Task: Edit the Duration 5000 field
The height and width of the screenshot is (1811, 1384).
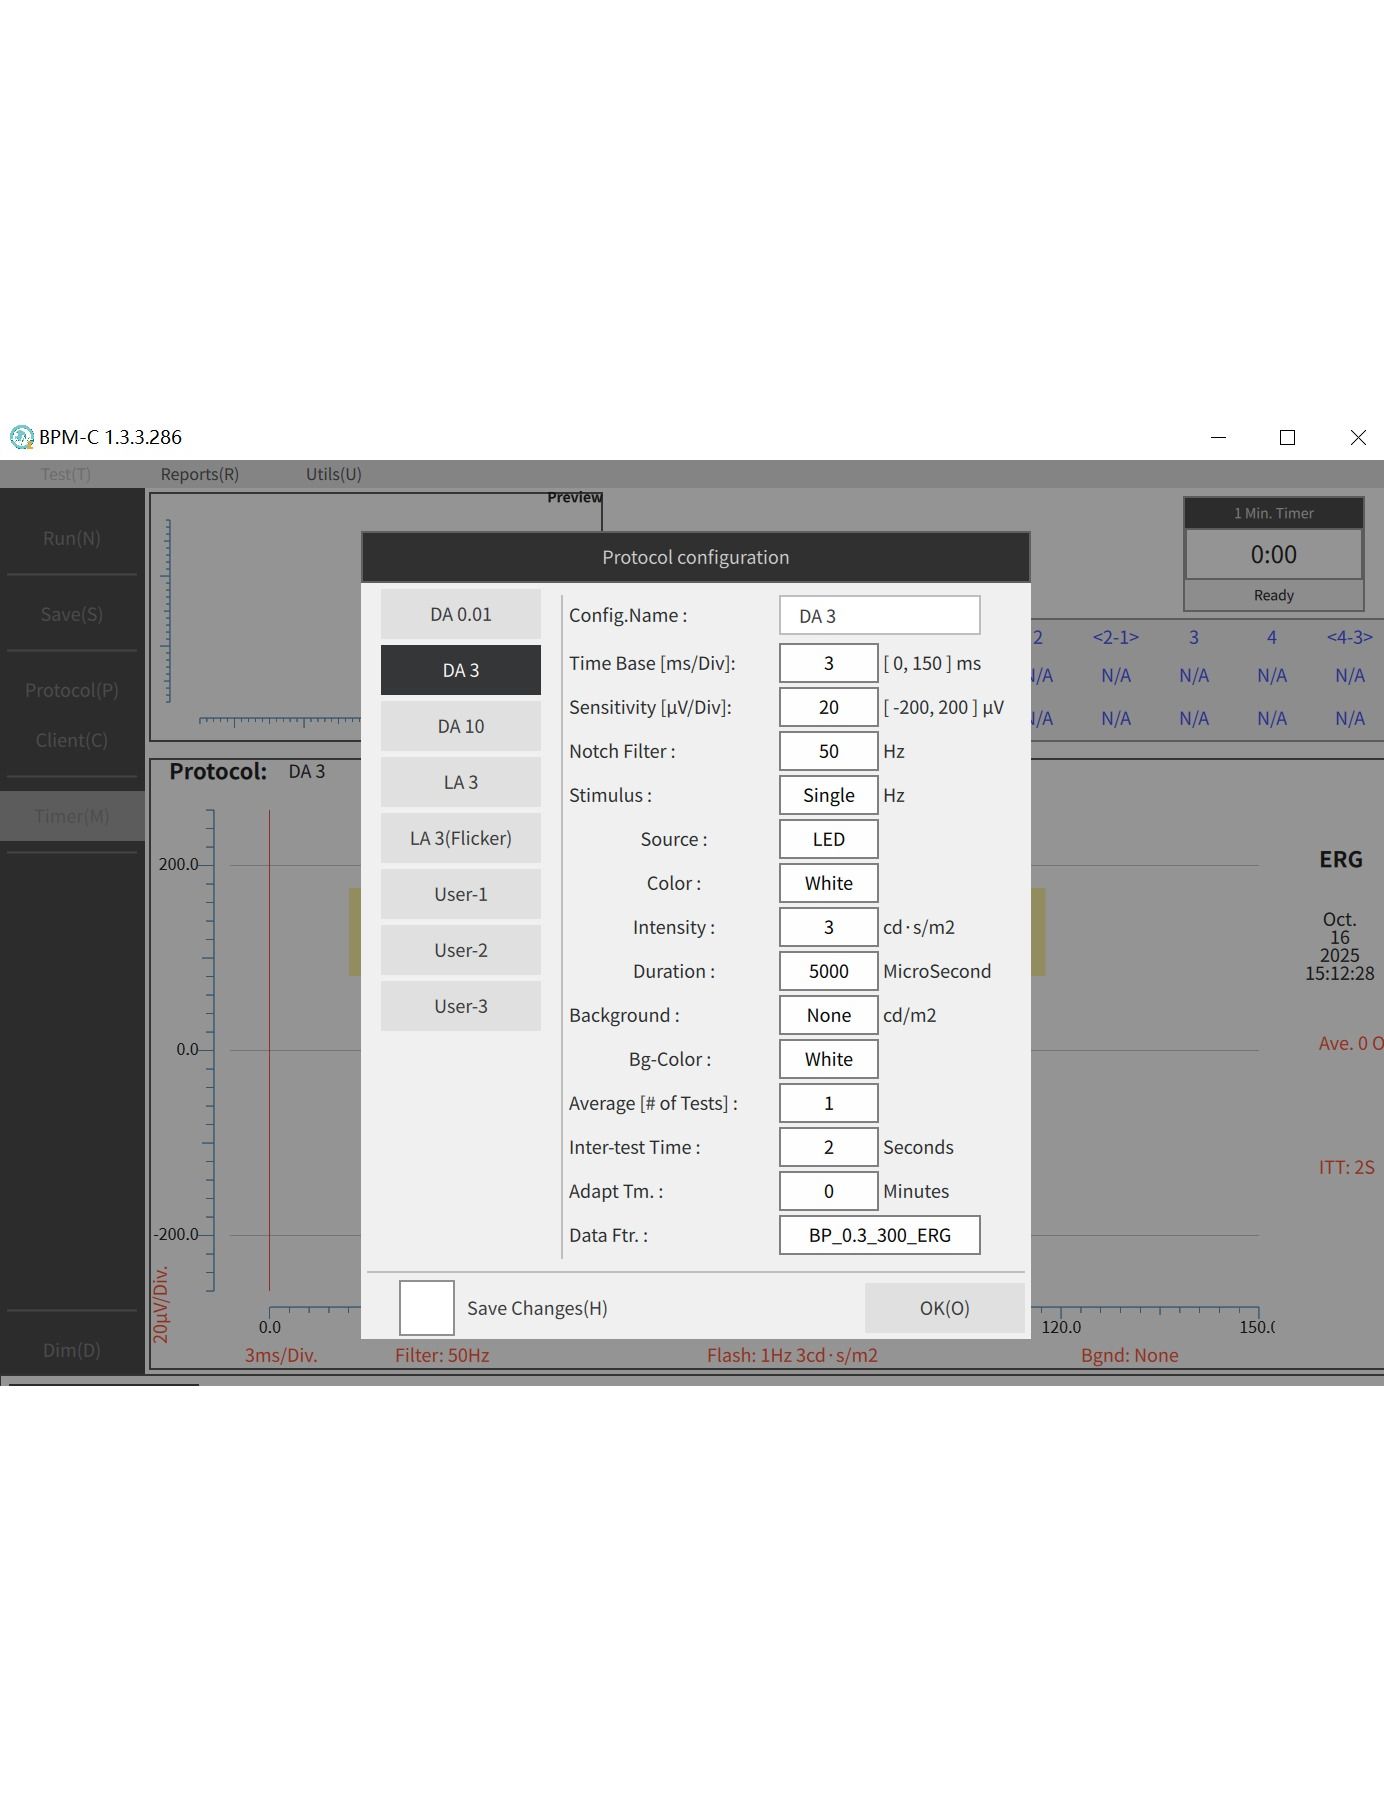Action: [828, 971]
